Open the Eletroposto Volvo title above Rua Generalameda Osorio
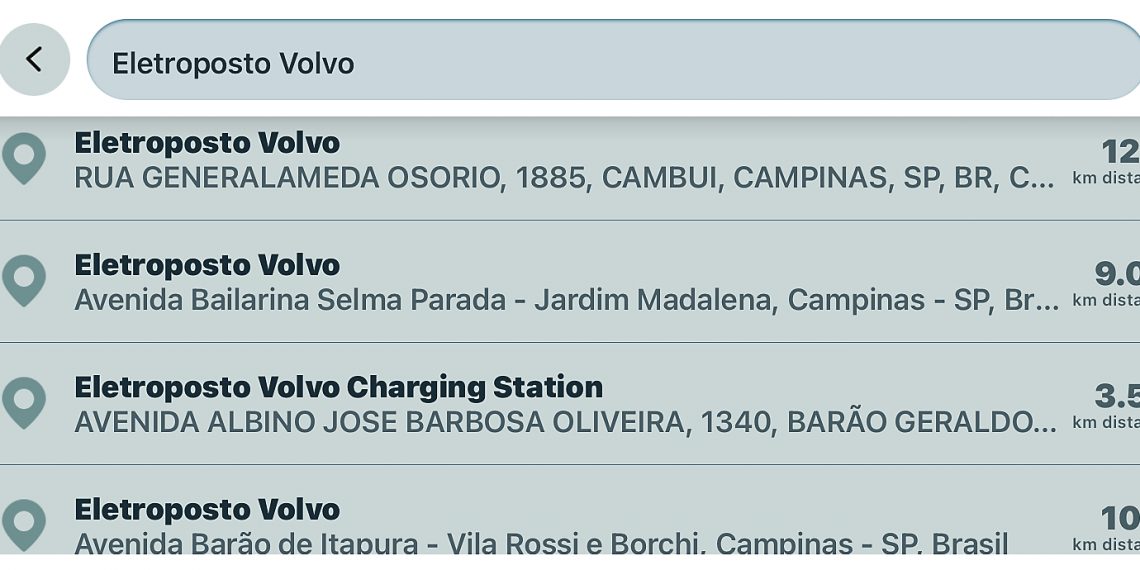This screenshot has width=1140, height=570. click(x=207, y=143)
